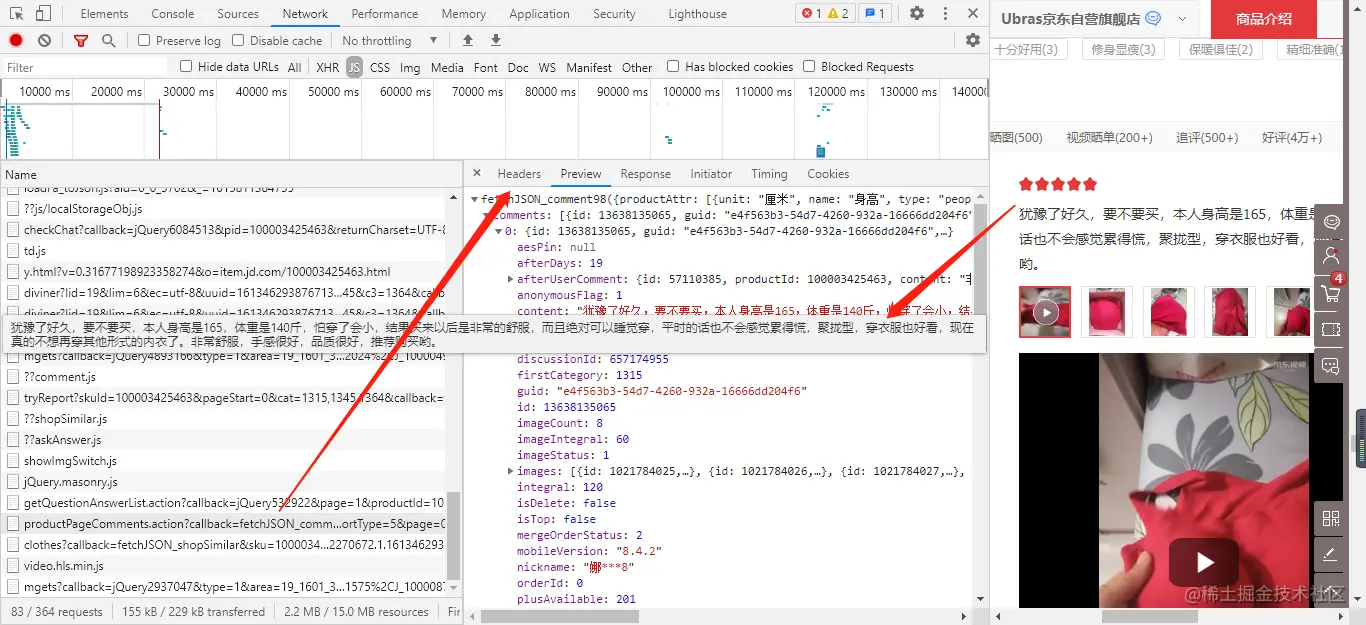Enable the Disable cache checkbox
The width and height of the screenshot is (1366, 625).
coord(238,40)
